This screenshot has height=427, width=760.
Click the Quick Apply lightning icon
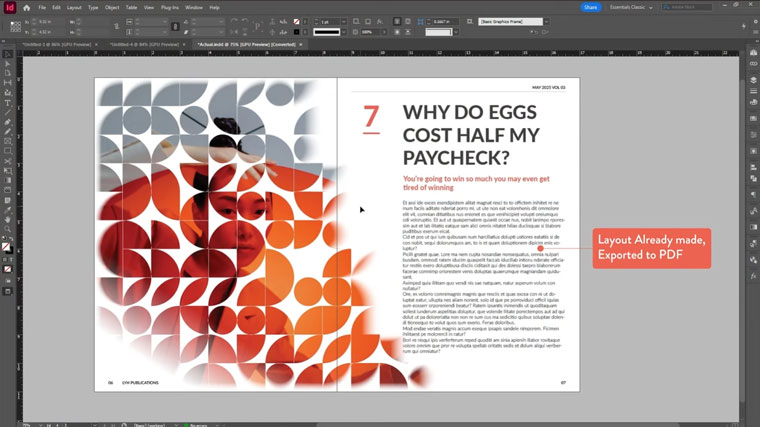pos(744,27)
